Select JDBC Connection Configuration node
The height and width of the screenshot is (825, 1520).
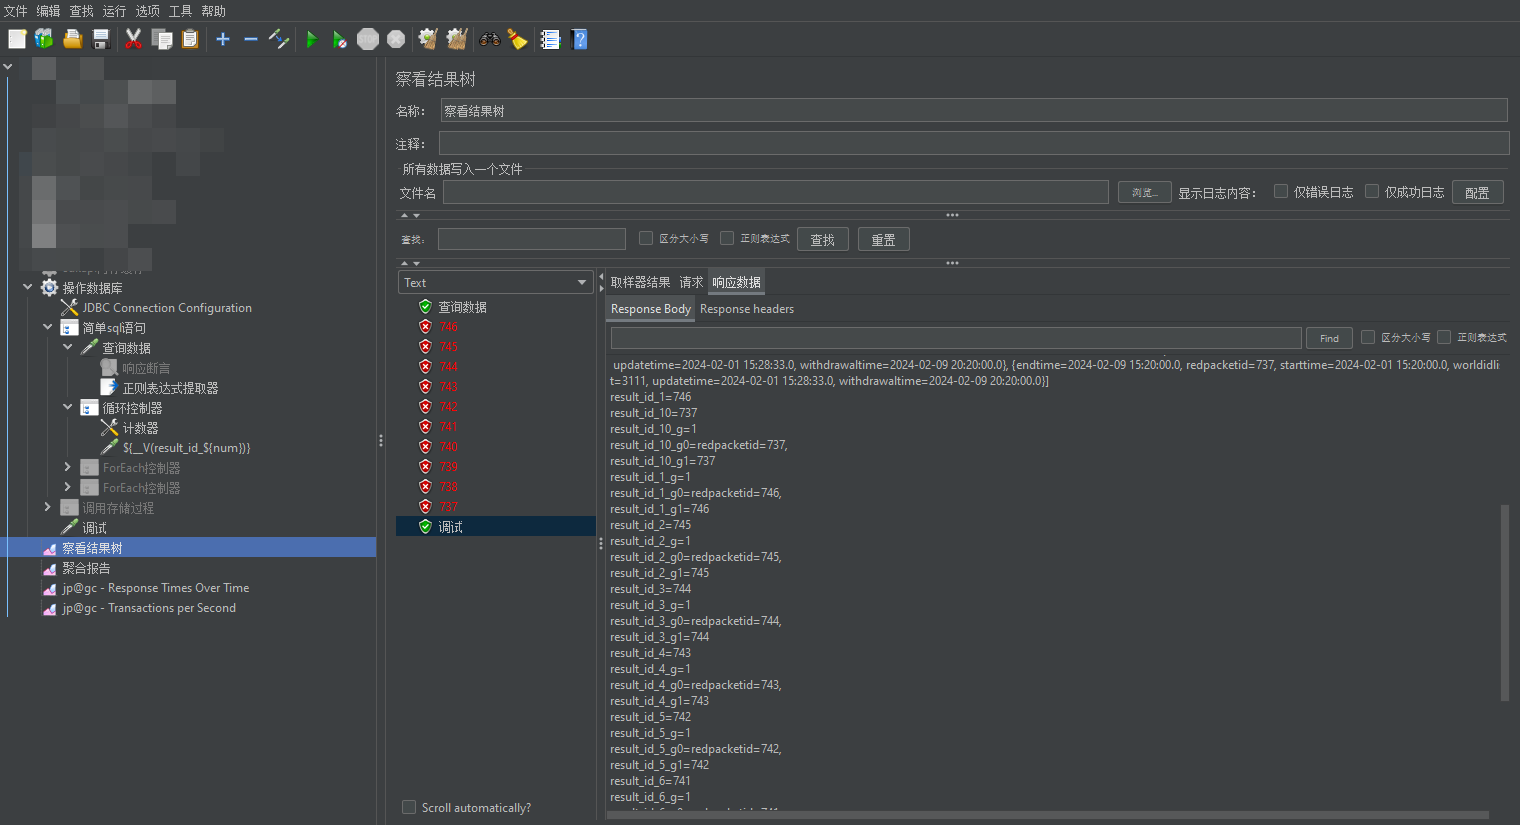pos(166,308)
